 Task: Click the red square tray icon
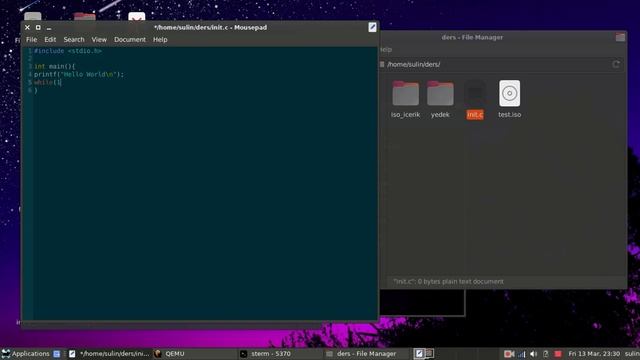pyautogui.click(x=558, y=354)
